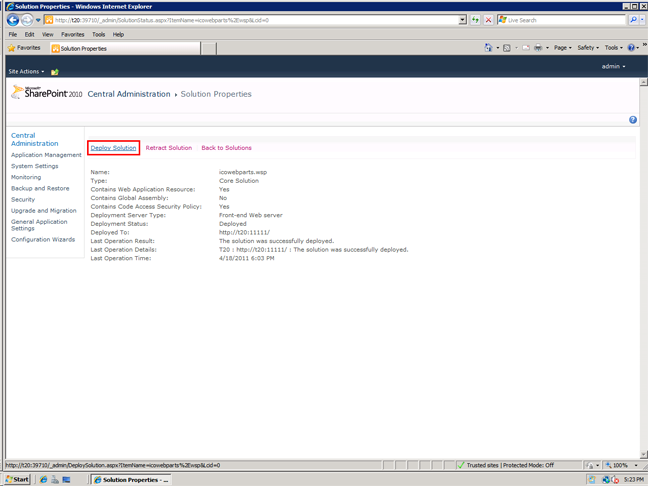Open the recent pages dropdown arrow
648x486 pixels.
(38, 20)
